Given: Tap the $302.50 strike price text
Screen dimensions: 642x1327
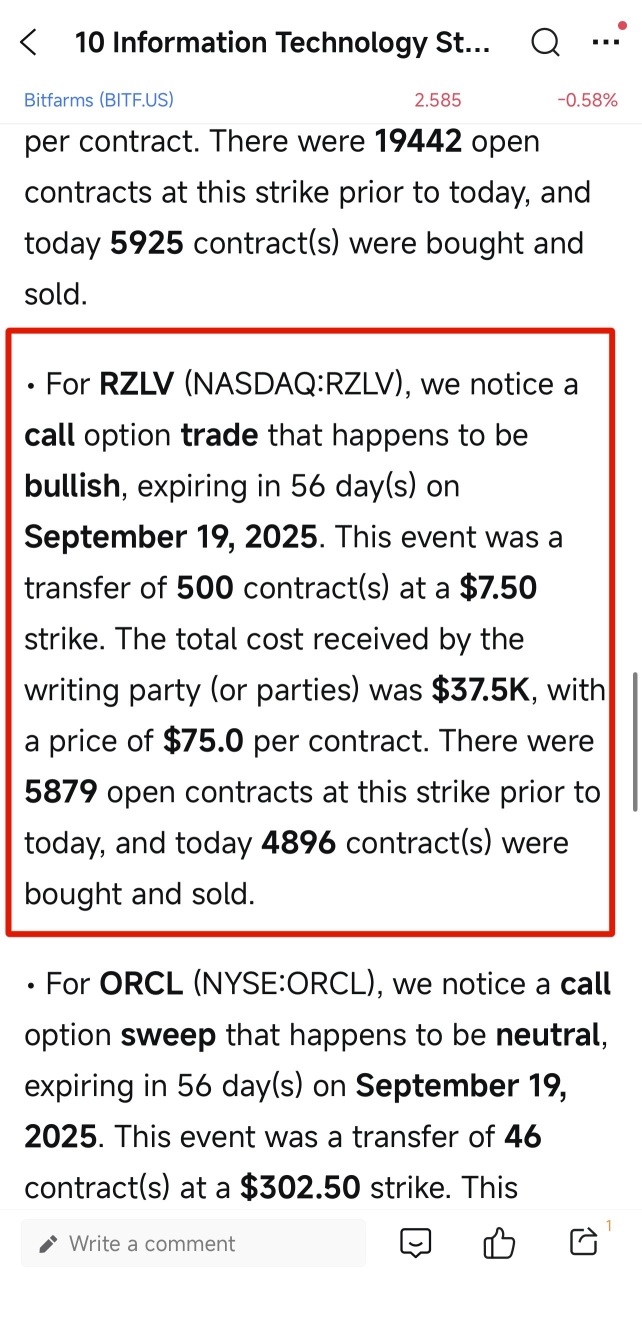Looking at the screenshot, I should tap(300, 1187).
